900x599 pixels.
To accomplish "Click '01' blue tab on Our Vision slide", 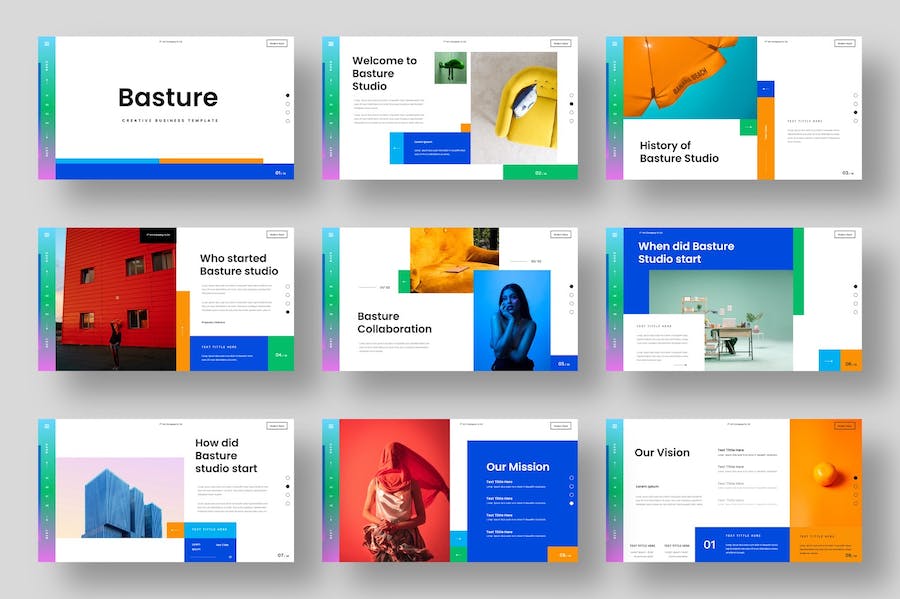I will click(x=710, y=544).
